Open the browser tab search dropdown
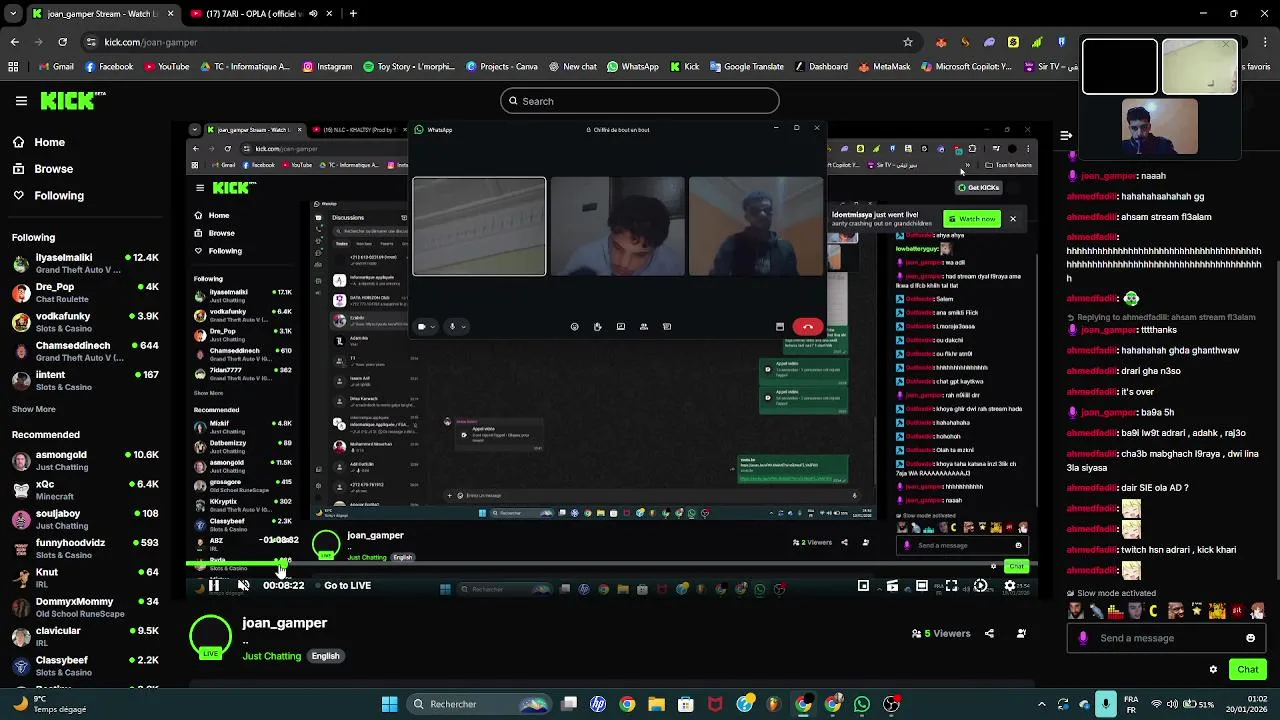Screen dimensions: 1280x720 click(x=12, y=14)
